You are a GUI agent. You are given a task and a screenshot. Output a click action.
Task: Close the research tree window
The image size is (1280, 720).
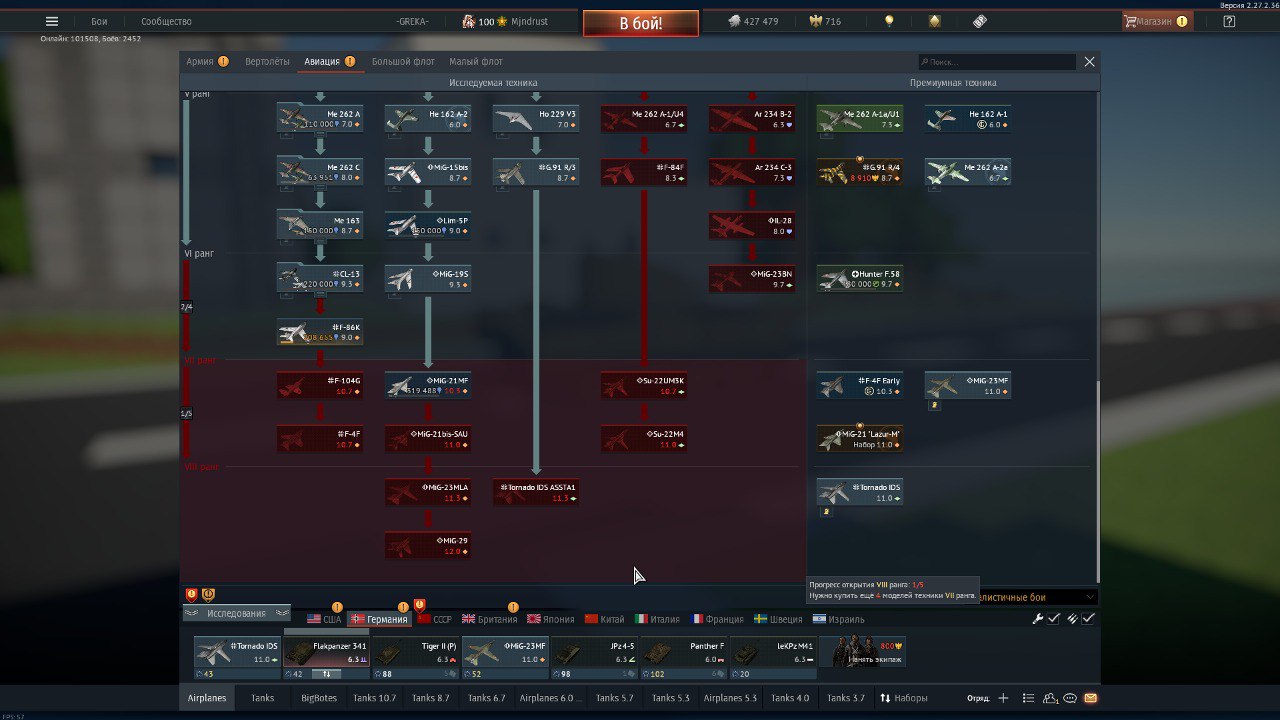tap(1089, 62)
